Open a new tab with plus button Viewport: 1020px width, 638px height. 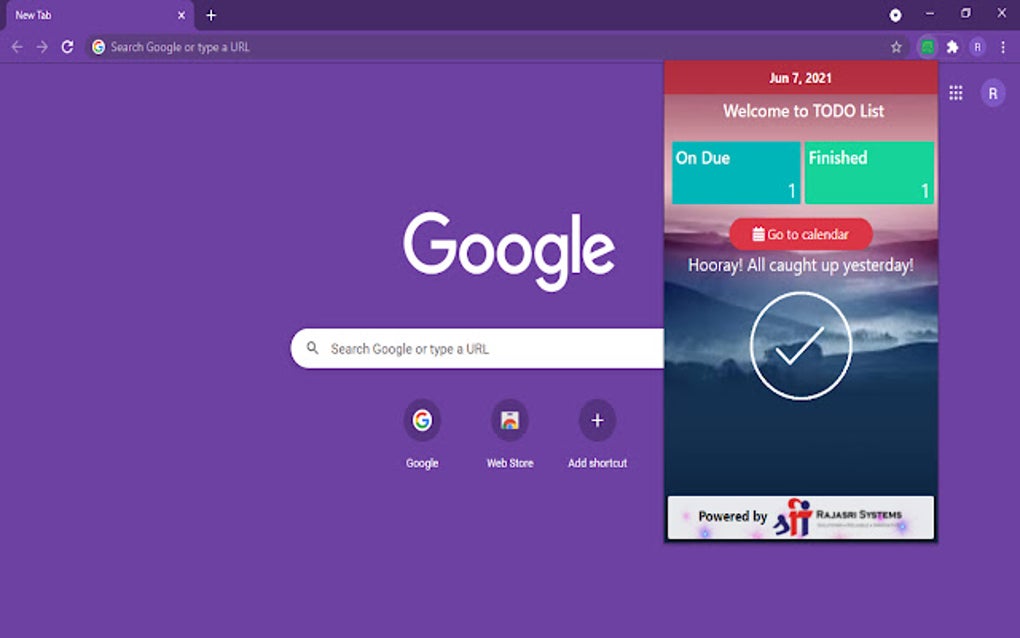211,15
